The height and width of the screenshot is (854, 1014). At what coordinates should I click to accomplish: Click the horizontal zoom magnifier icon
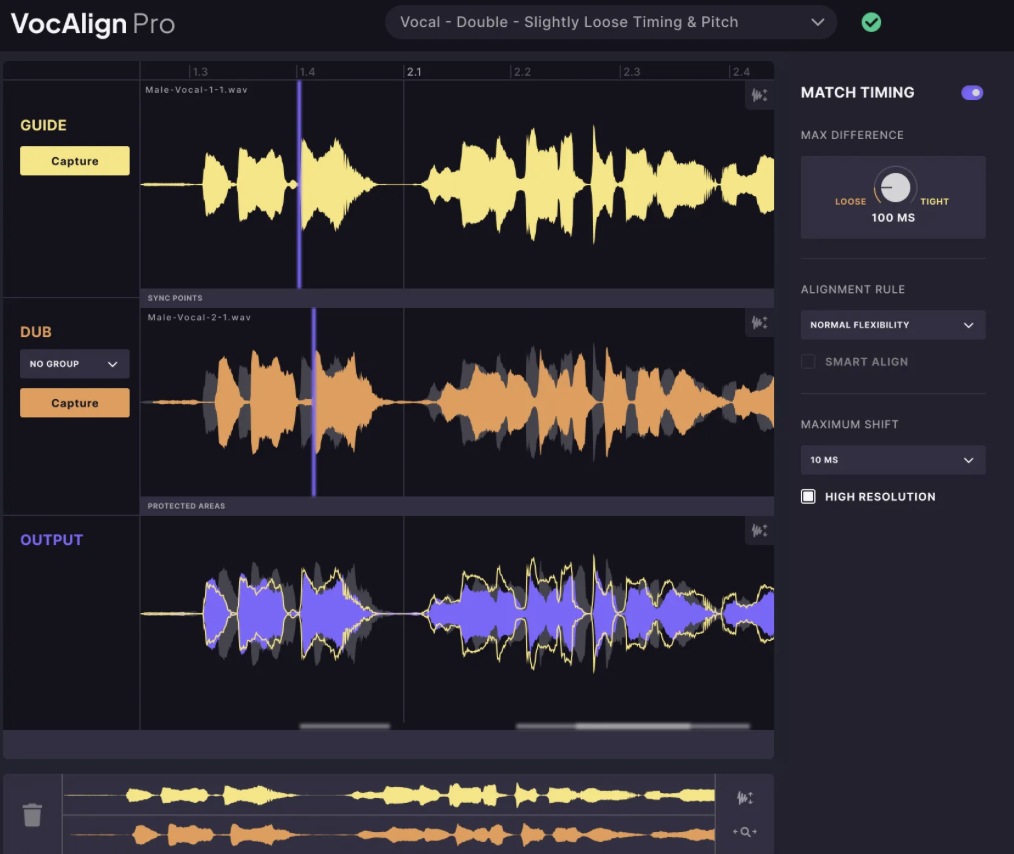[744, 831]
